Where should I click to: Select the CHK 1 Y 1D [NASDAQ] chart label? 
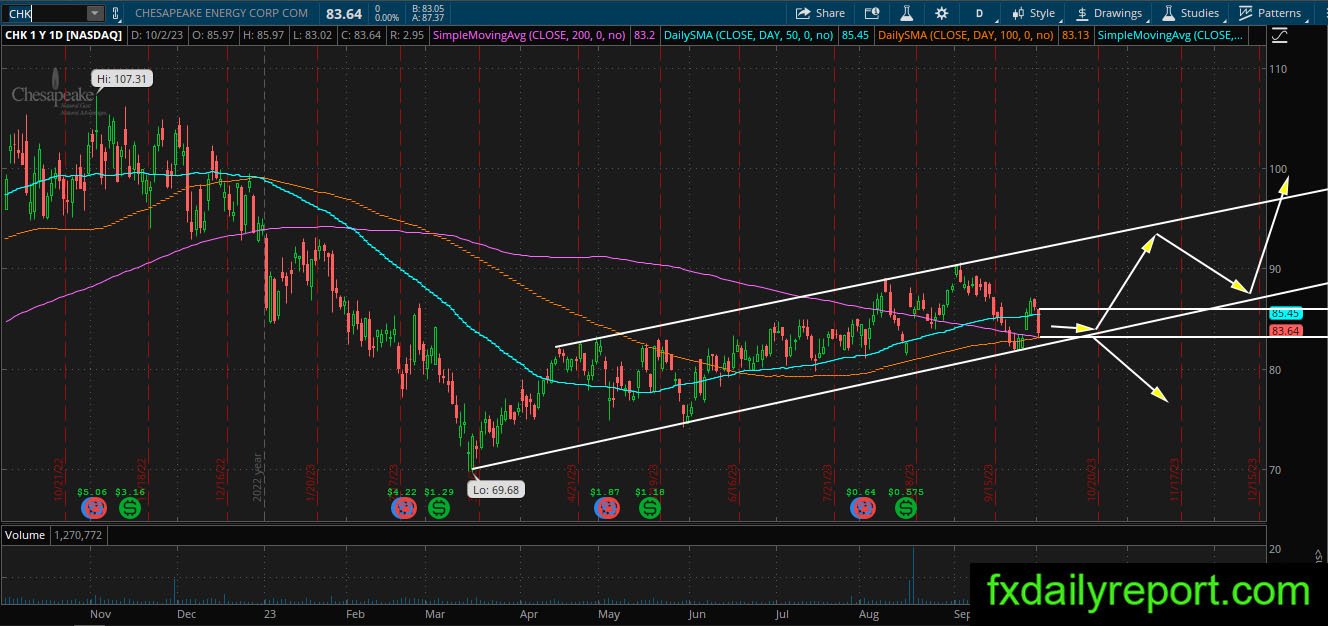64,35
